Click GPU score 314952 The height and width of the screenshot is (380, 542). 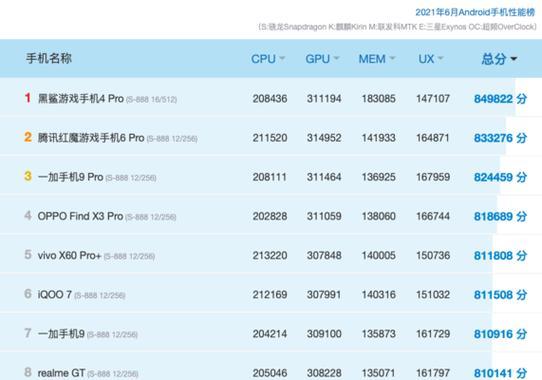click(x=324, y=138)
